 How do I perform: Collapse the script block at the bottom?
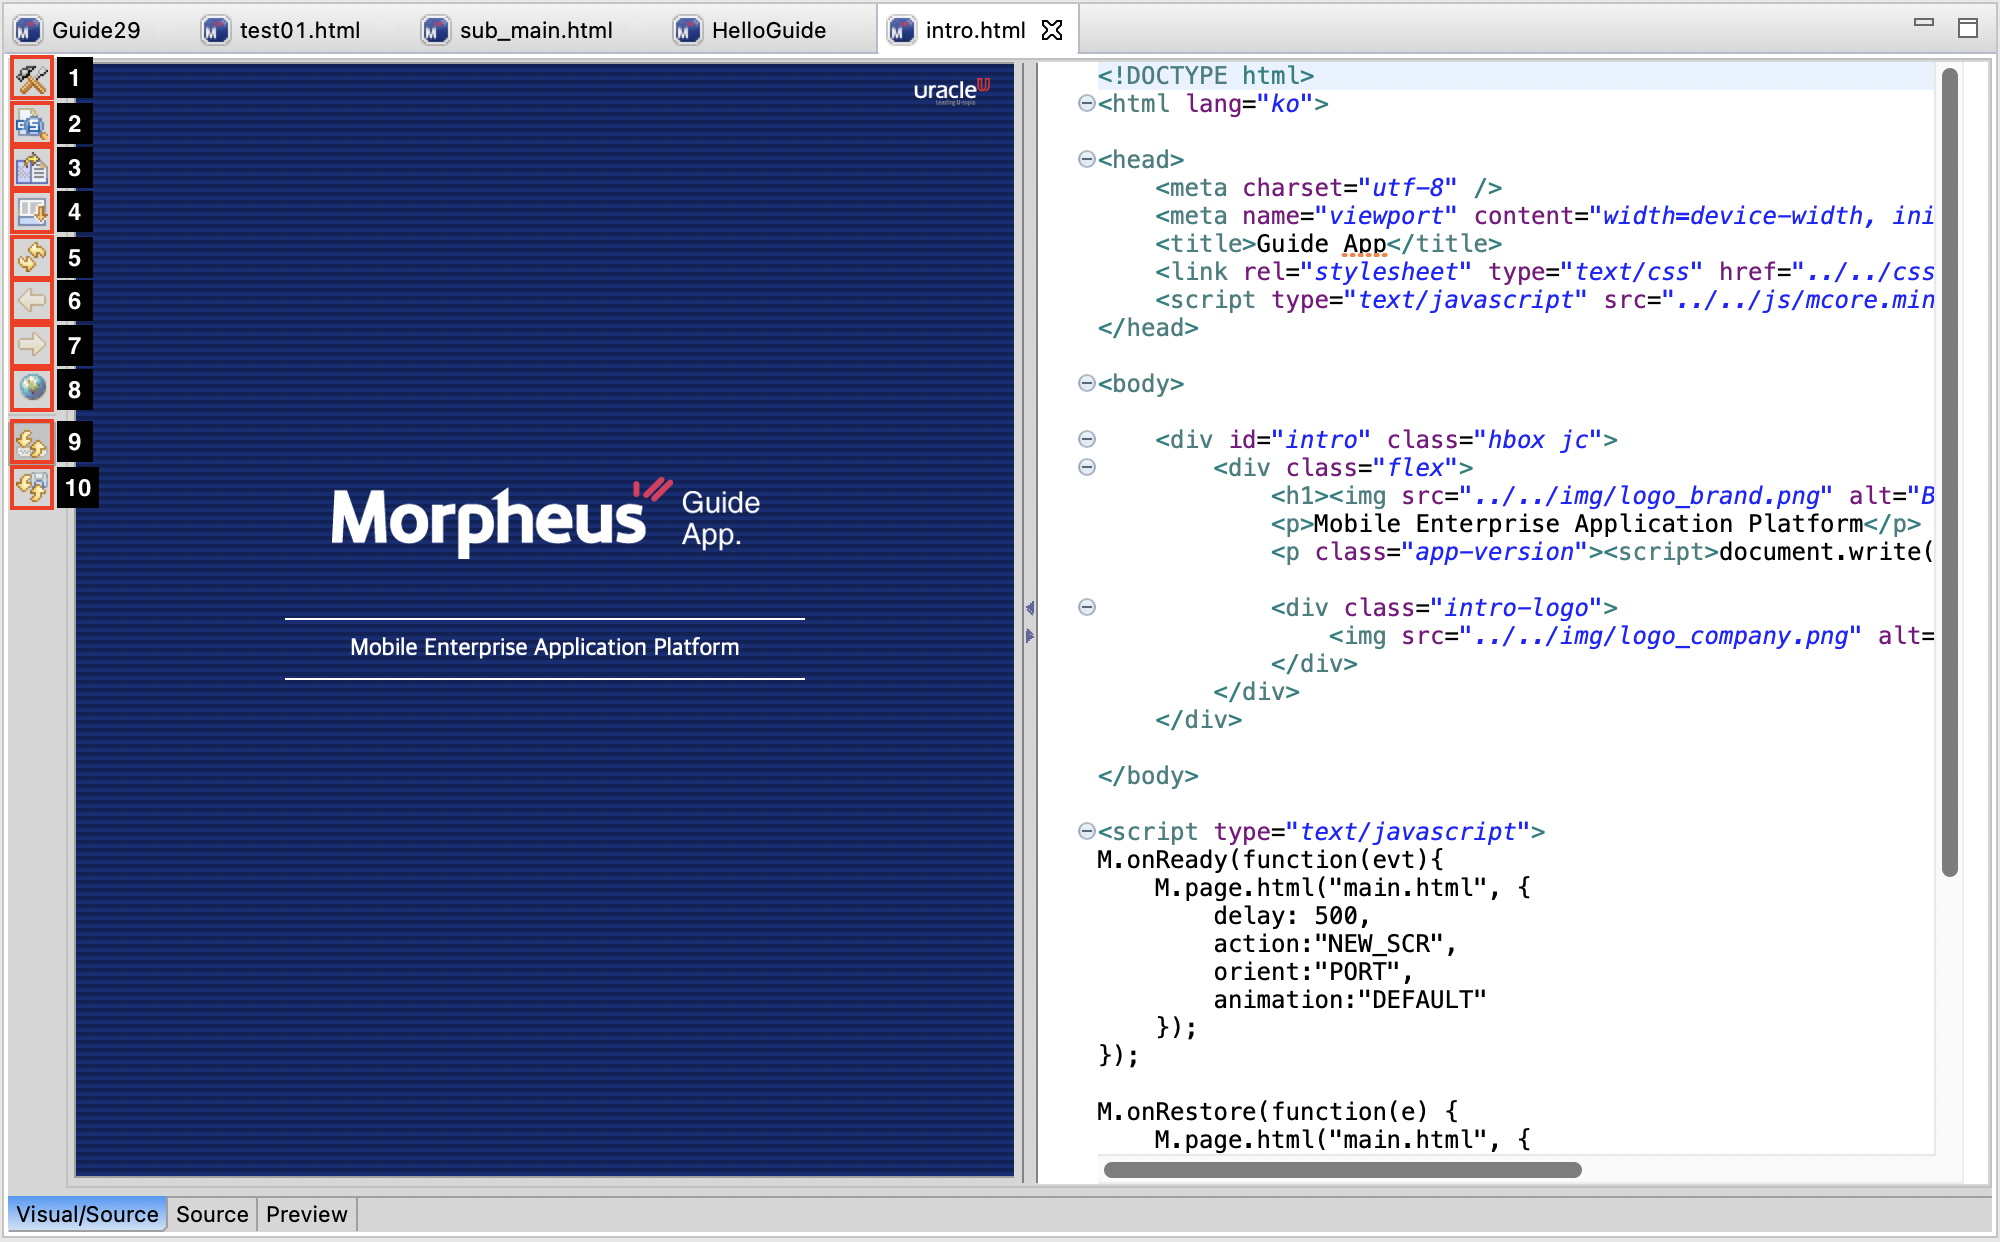coord(1085,831)
